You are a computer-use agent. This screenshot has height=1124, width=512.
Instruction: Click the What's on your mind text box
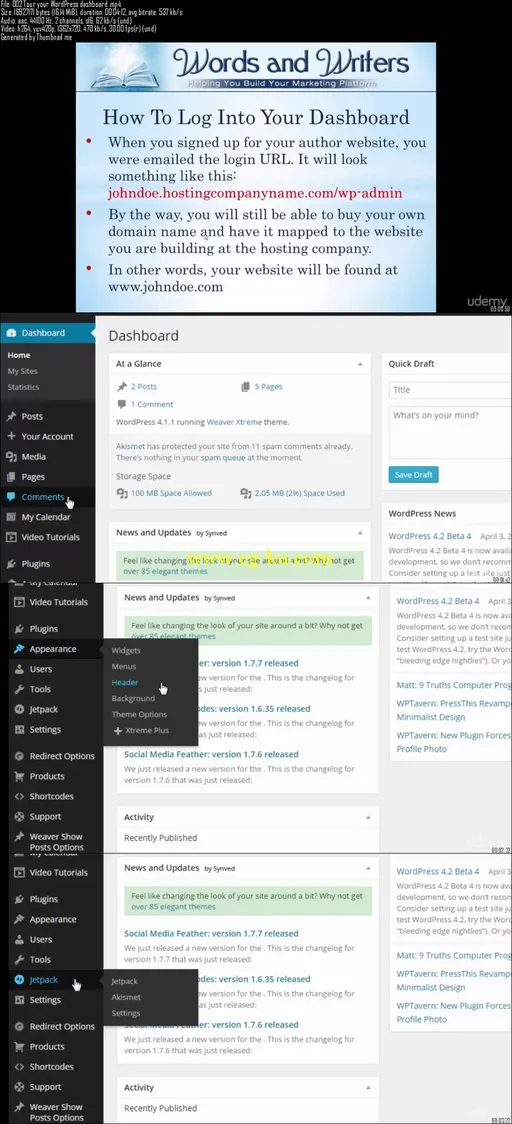click(450, 432)
